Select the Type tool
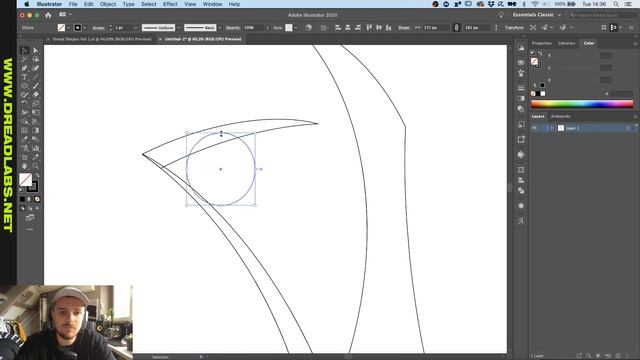640x360 pixels. (x=24, y=77)
